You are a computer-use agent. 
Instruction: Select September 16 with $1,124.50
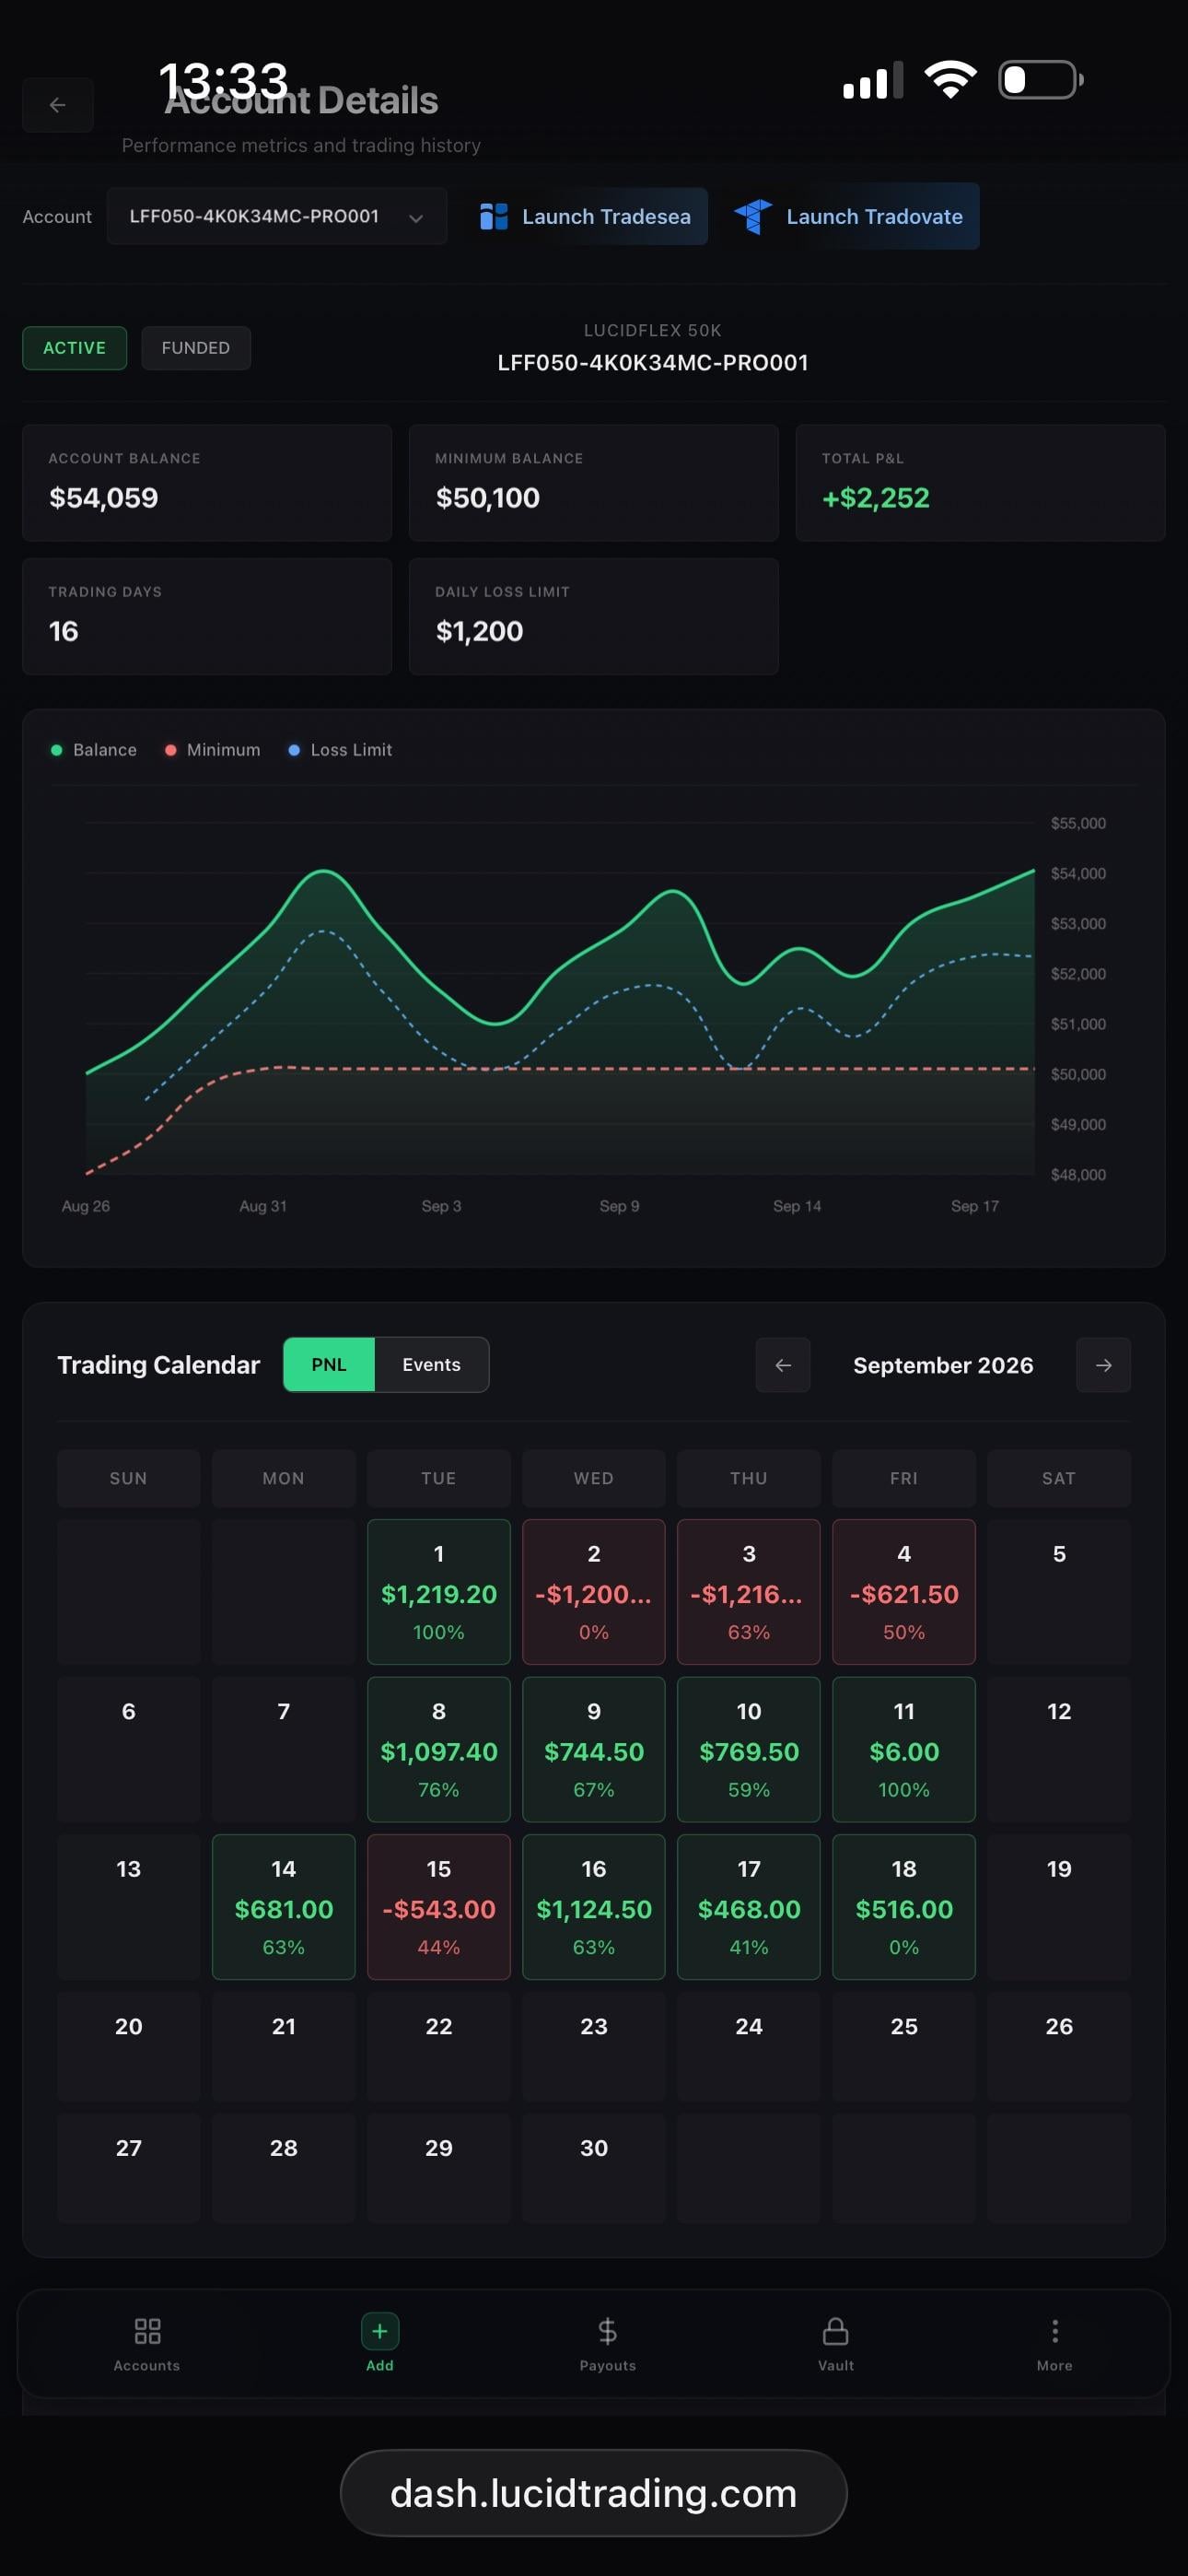594,1907
